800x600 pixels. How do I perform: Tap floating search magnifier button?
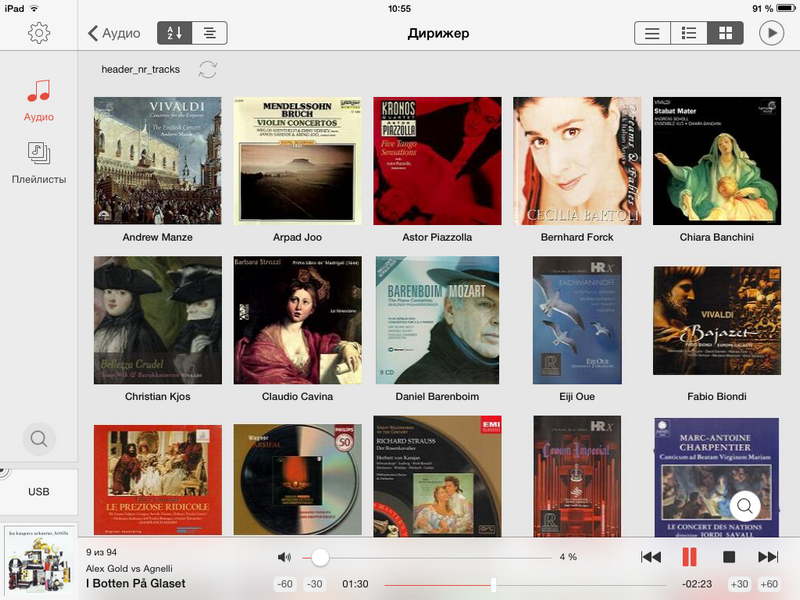[745, 506]
